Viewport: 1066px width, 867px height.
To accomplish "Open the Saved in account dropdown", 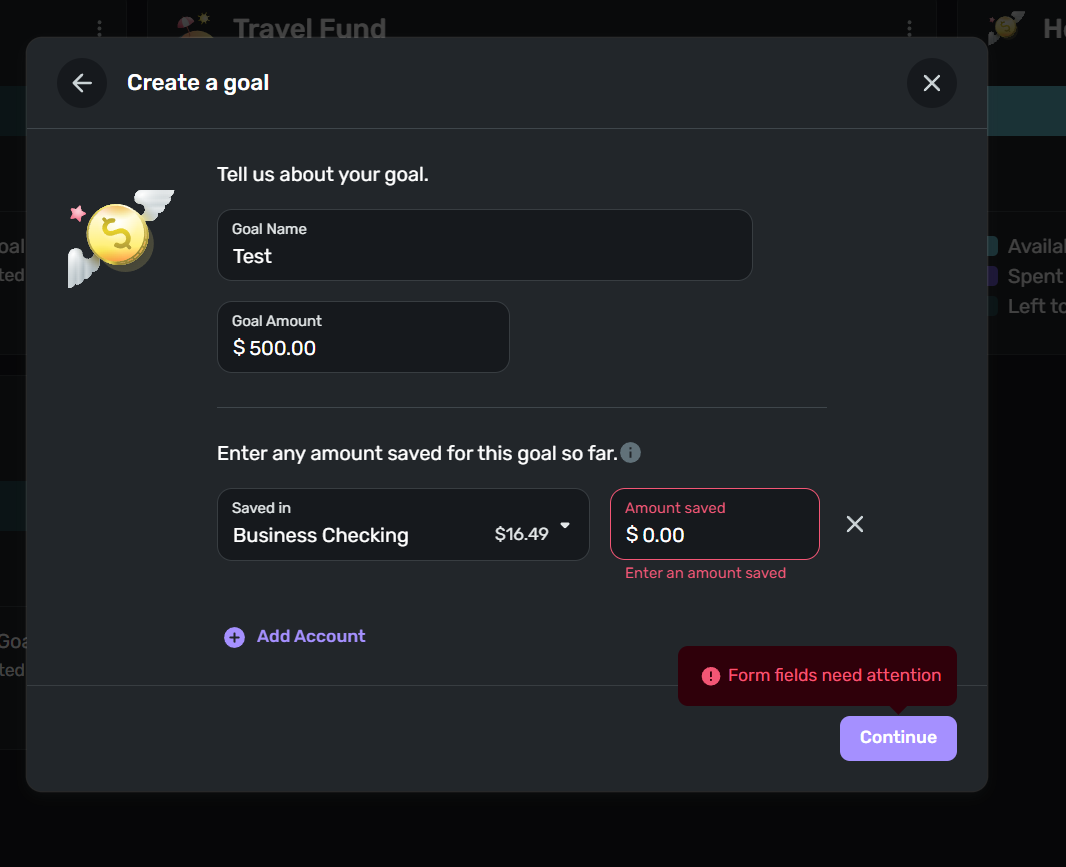I will coord(403,524).
